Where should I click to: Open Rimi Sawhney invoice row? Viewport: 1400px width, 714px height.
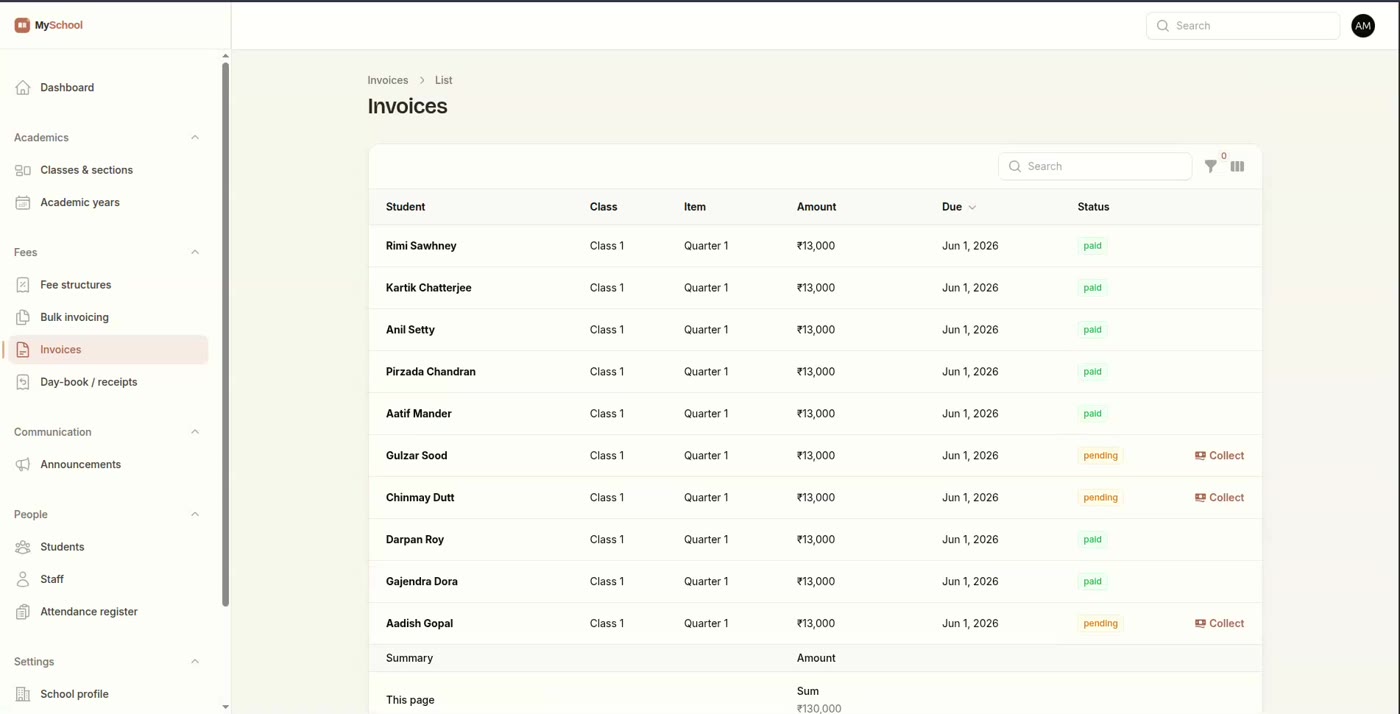[815, 246]
